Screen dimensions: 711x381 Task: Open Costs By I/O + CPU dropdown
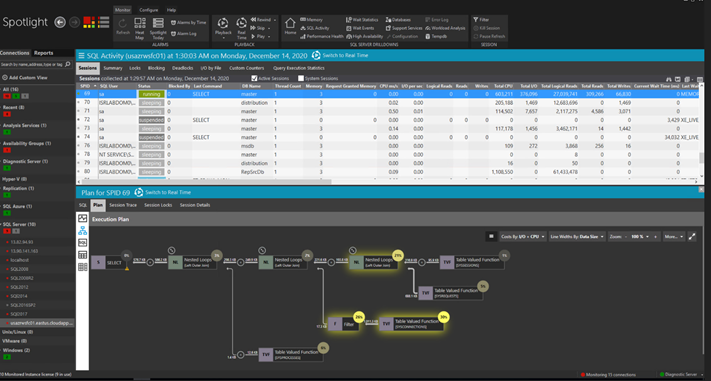(x=522, y=237)
